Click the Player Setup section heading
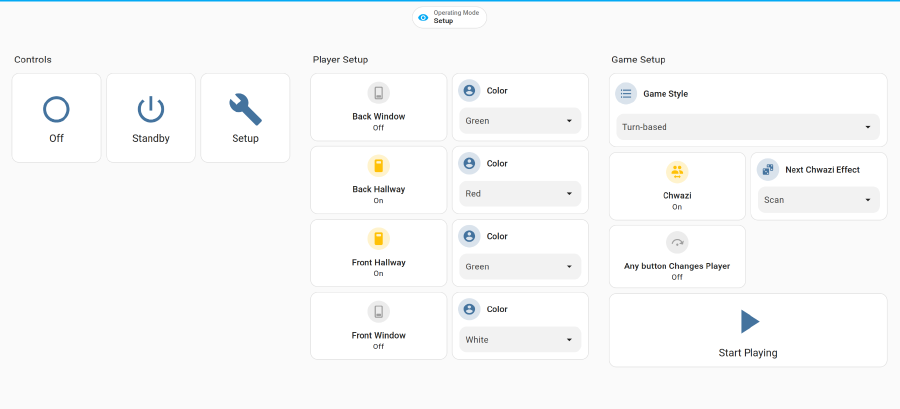The image size is (900, 409). click(x=340, y=60)
